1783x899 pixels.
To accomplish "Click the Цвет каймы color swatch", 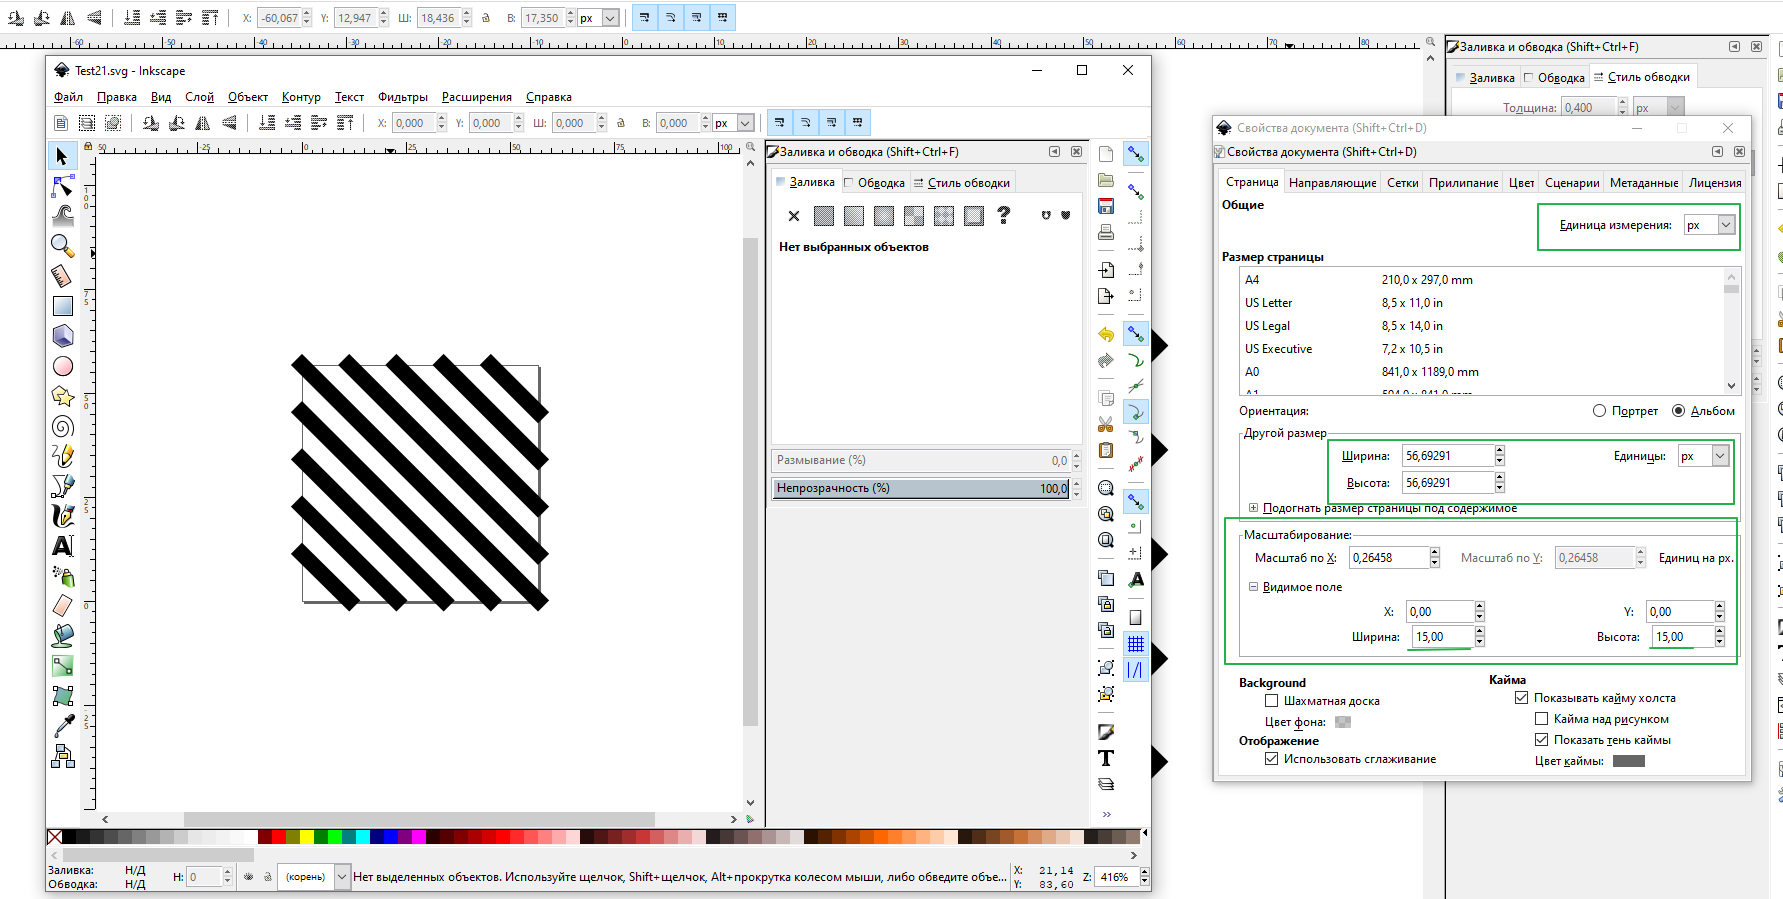I will tap(1628, 761).
